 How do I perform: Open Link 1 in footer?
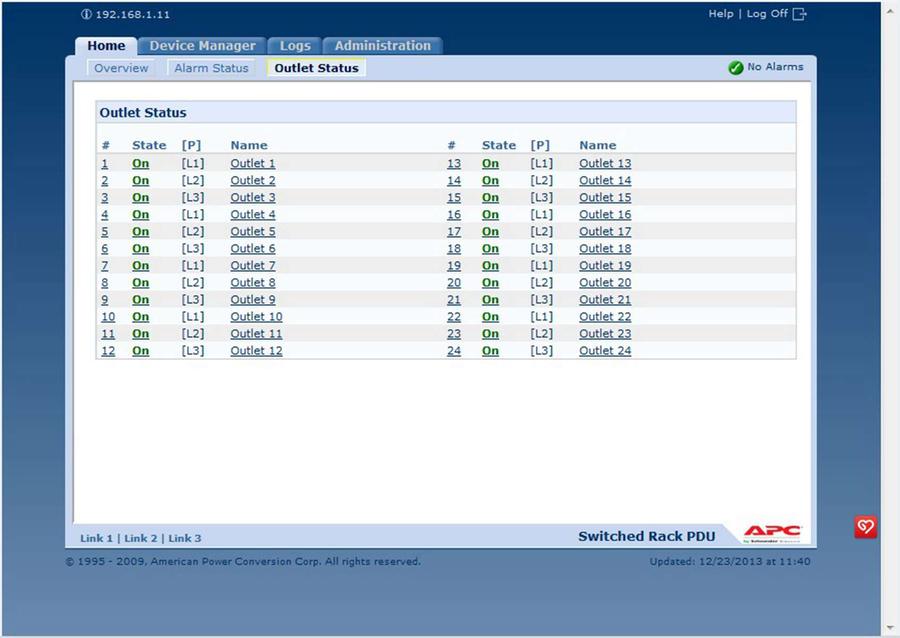click(96, 538)
